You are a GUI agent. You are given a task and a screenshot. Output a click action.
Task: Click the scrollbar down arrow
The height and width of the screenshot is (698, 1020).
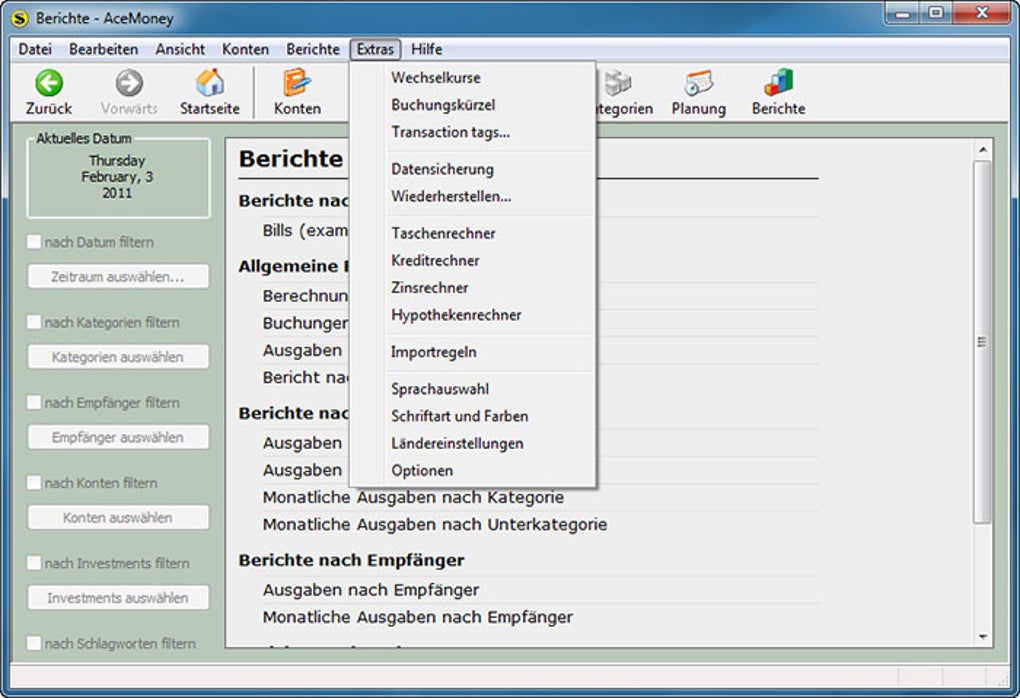982,637
